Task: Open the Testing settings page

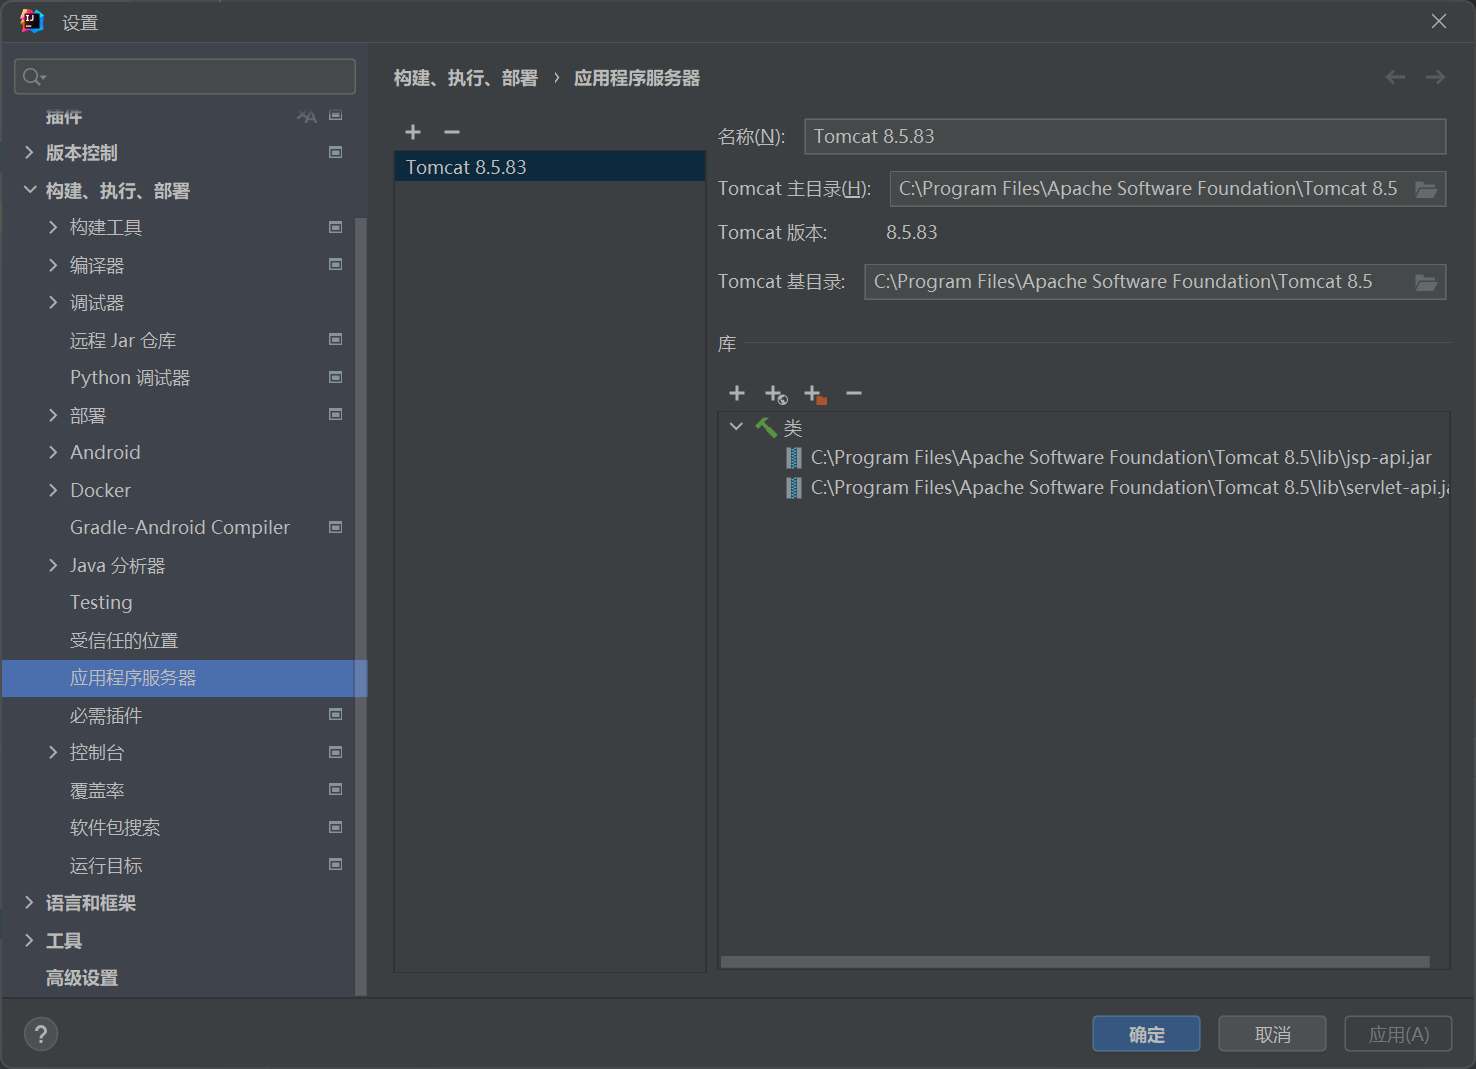Action: (x=101, y=602)
